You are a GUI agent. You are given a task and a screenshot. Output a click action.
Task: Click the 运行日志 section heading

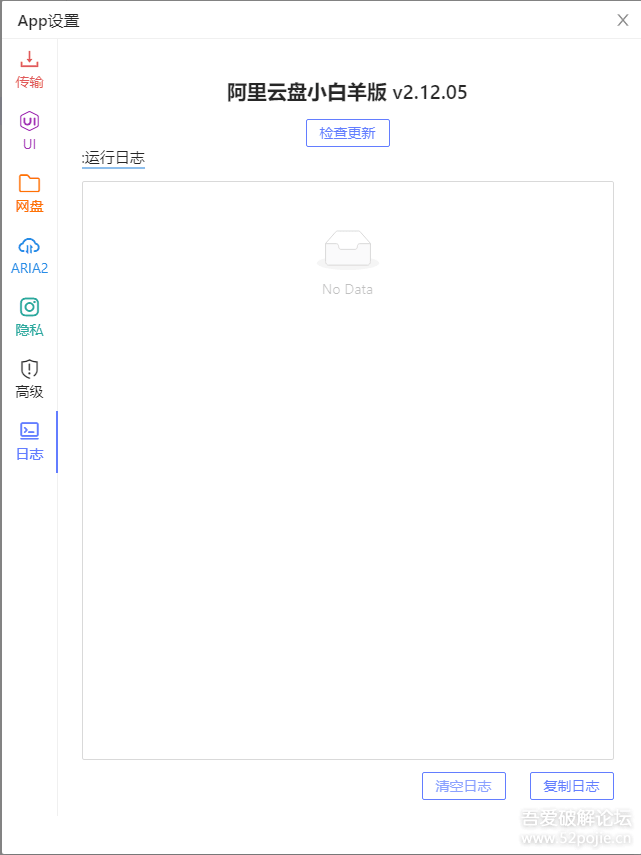[114, 158]
